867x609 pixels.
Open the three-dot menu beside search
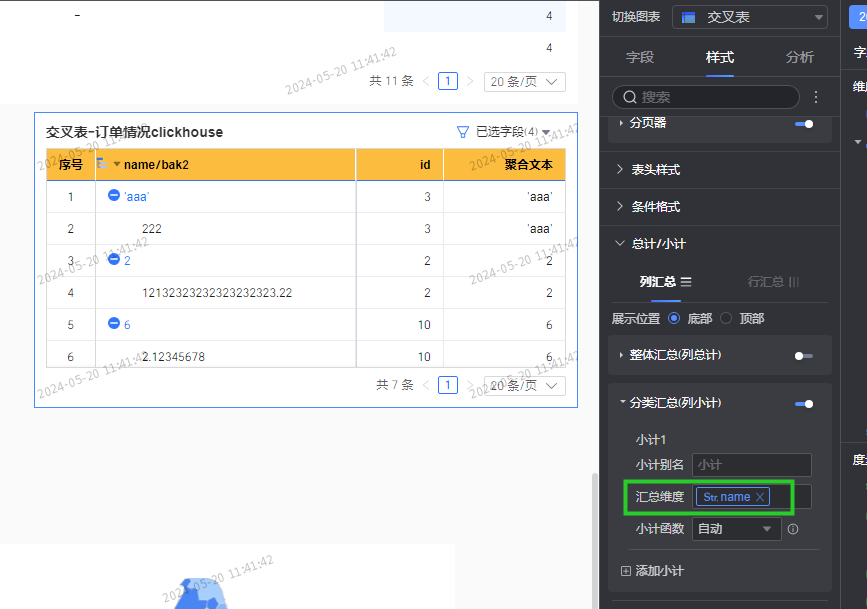[816, 97]
